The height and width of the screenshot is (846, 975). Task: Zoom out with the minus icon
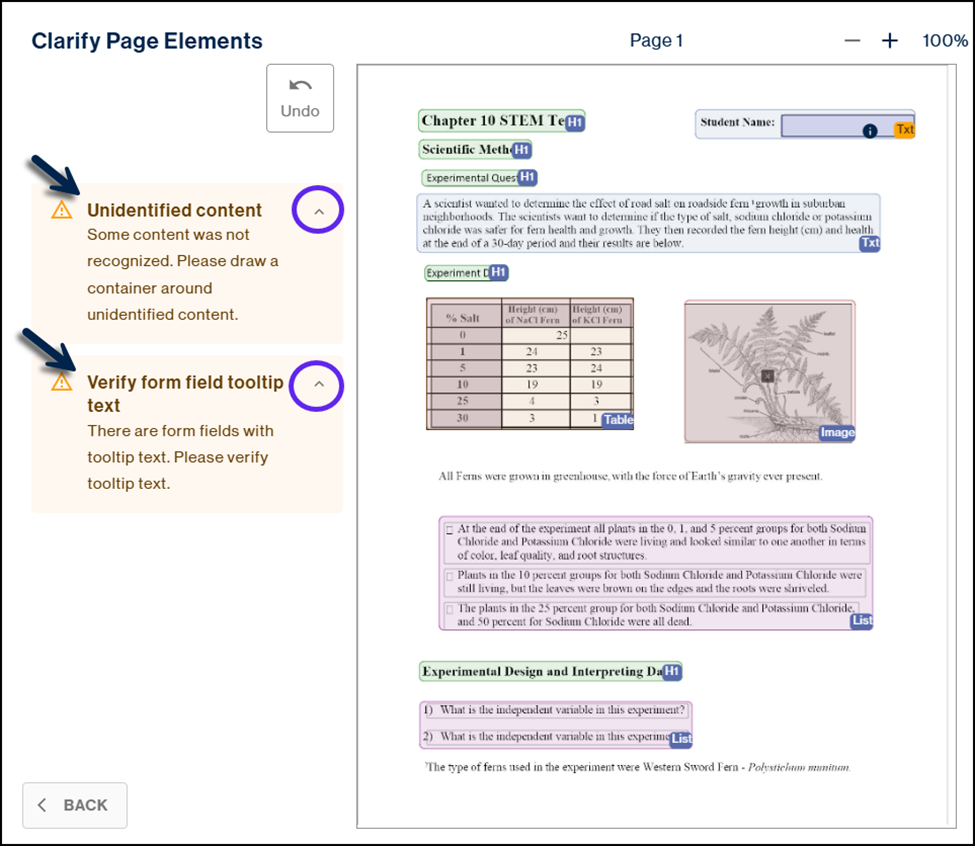852,41
